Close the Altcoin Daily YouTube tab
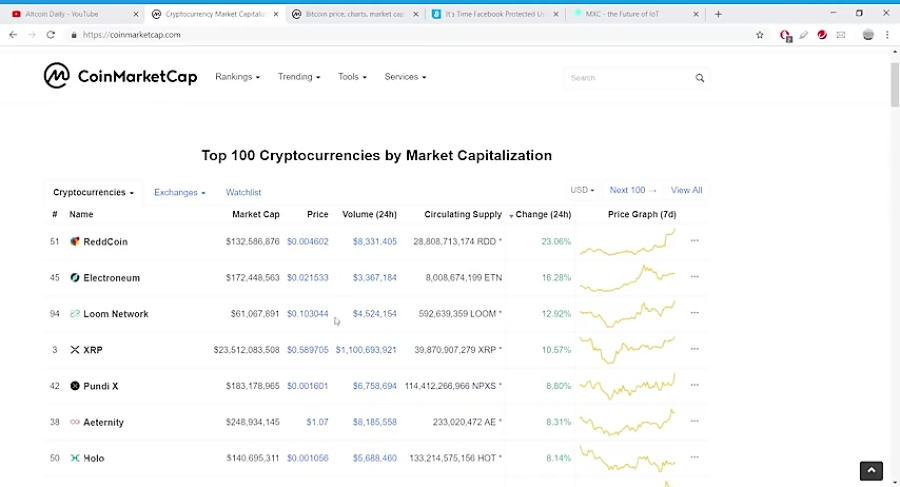 [136, 14]
